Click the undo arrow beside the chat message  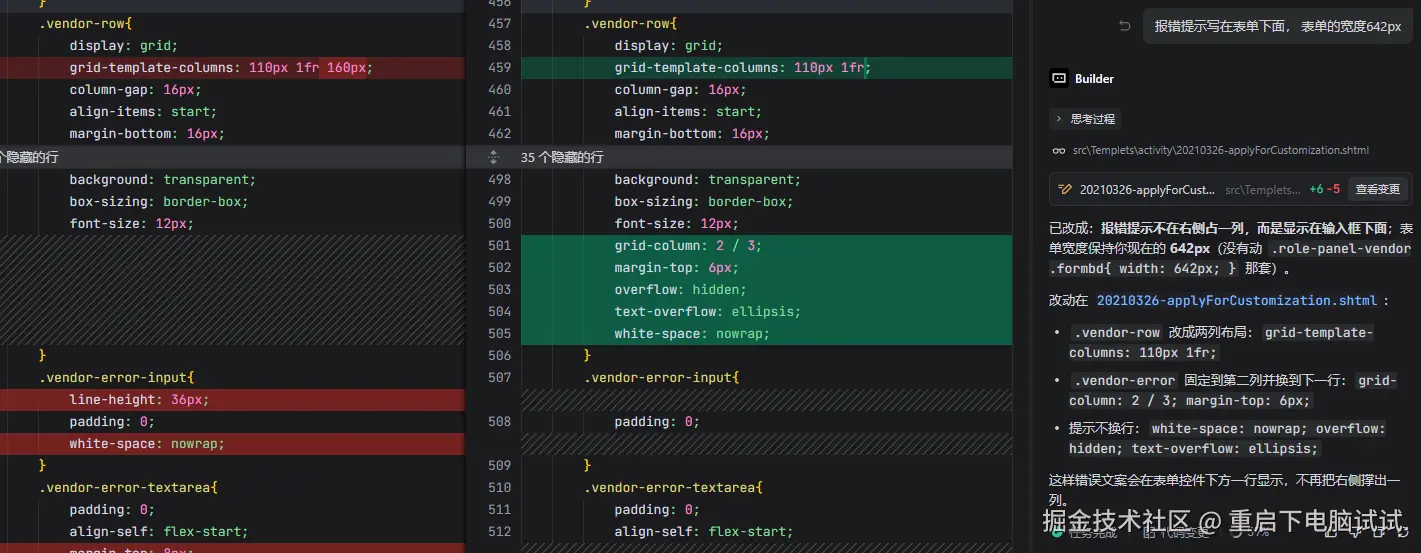point(1125,27)
